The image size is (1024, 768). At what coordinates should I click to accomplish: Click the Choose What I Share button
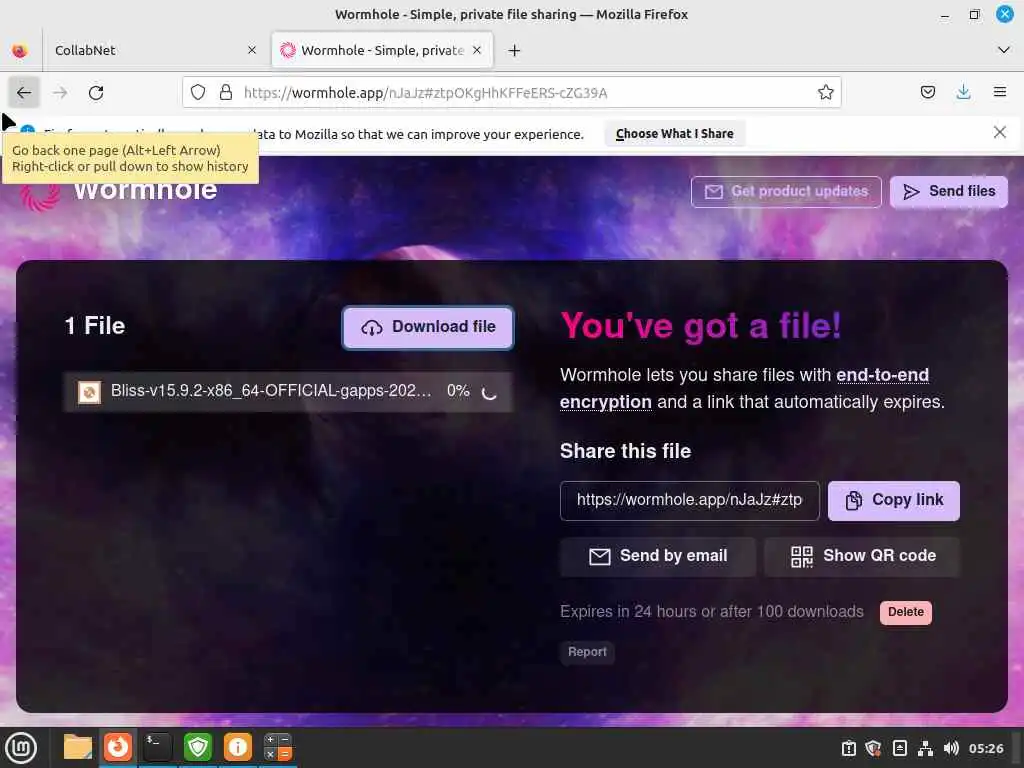(x=675, y=134)
